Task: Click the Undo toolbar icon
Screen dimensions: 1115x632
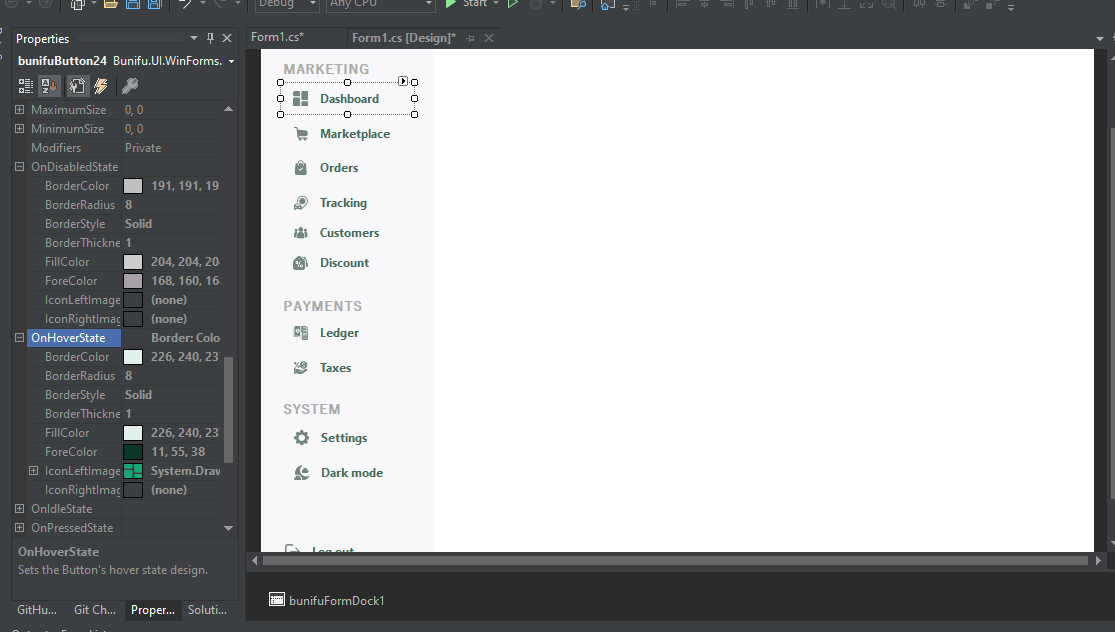Action: (x=185, y=6)
